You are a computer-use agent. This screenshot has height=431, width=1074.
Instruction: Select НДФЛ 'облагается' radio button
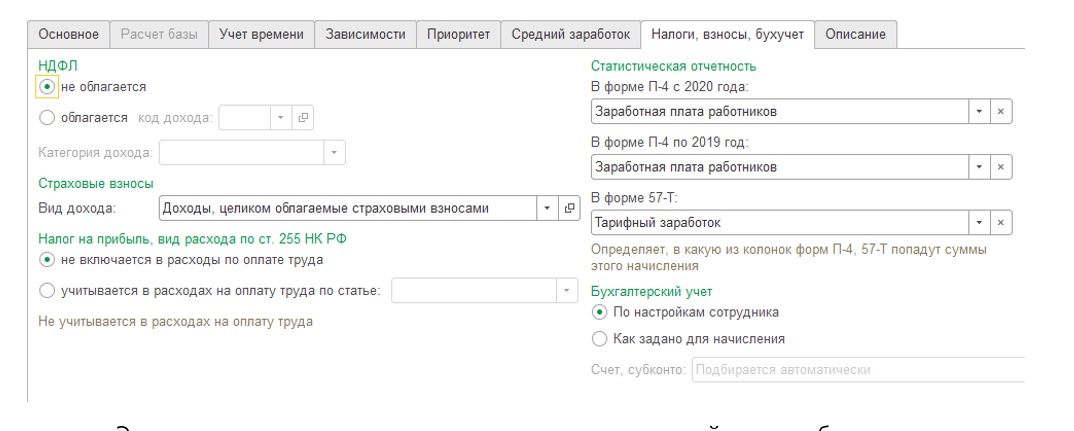(x=46, y=118)
